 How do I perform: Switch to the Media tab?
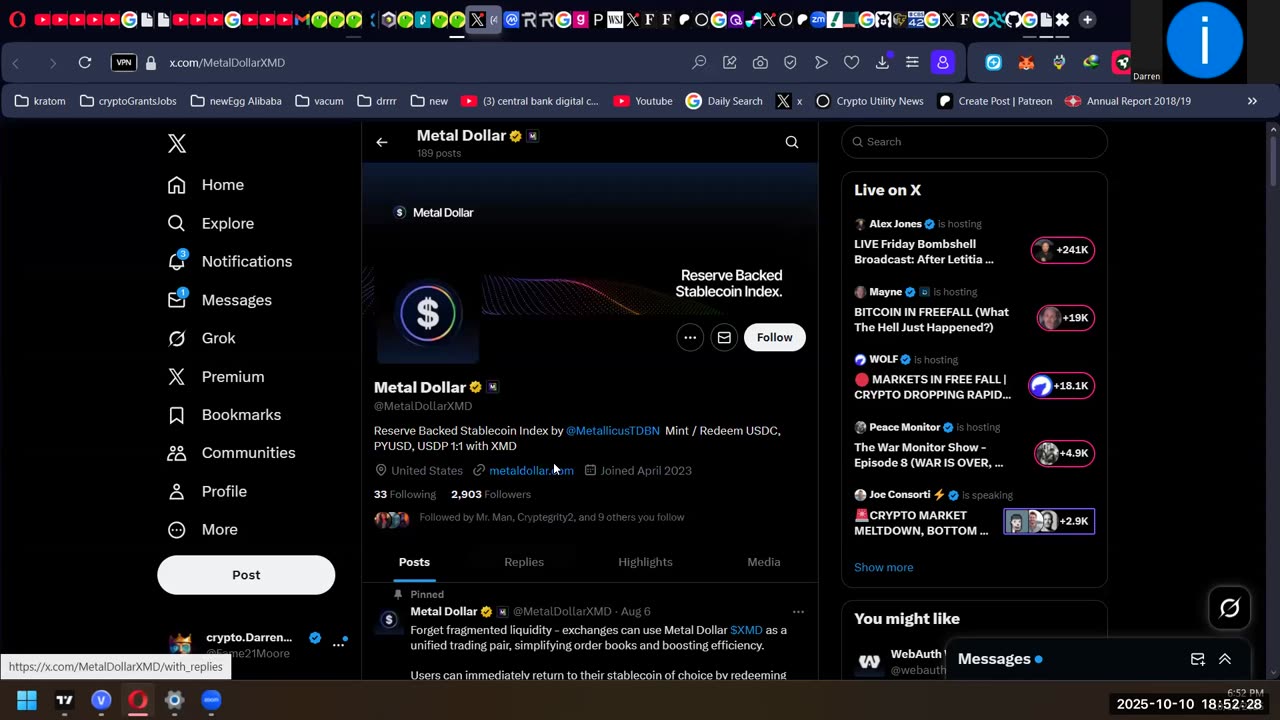point(764,562)
